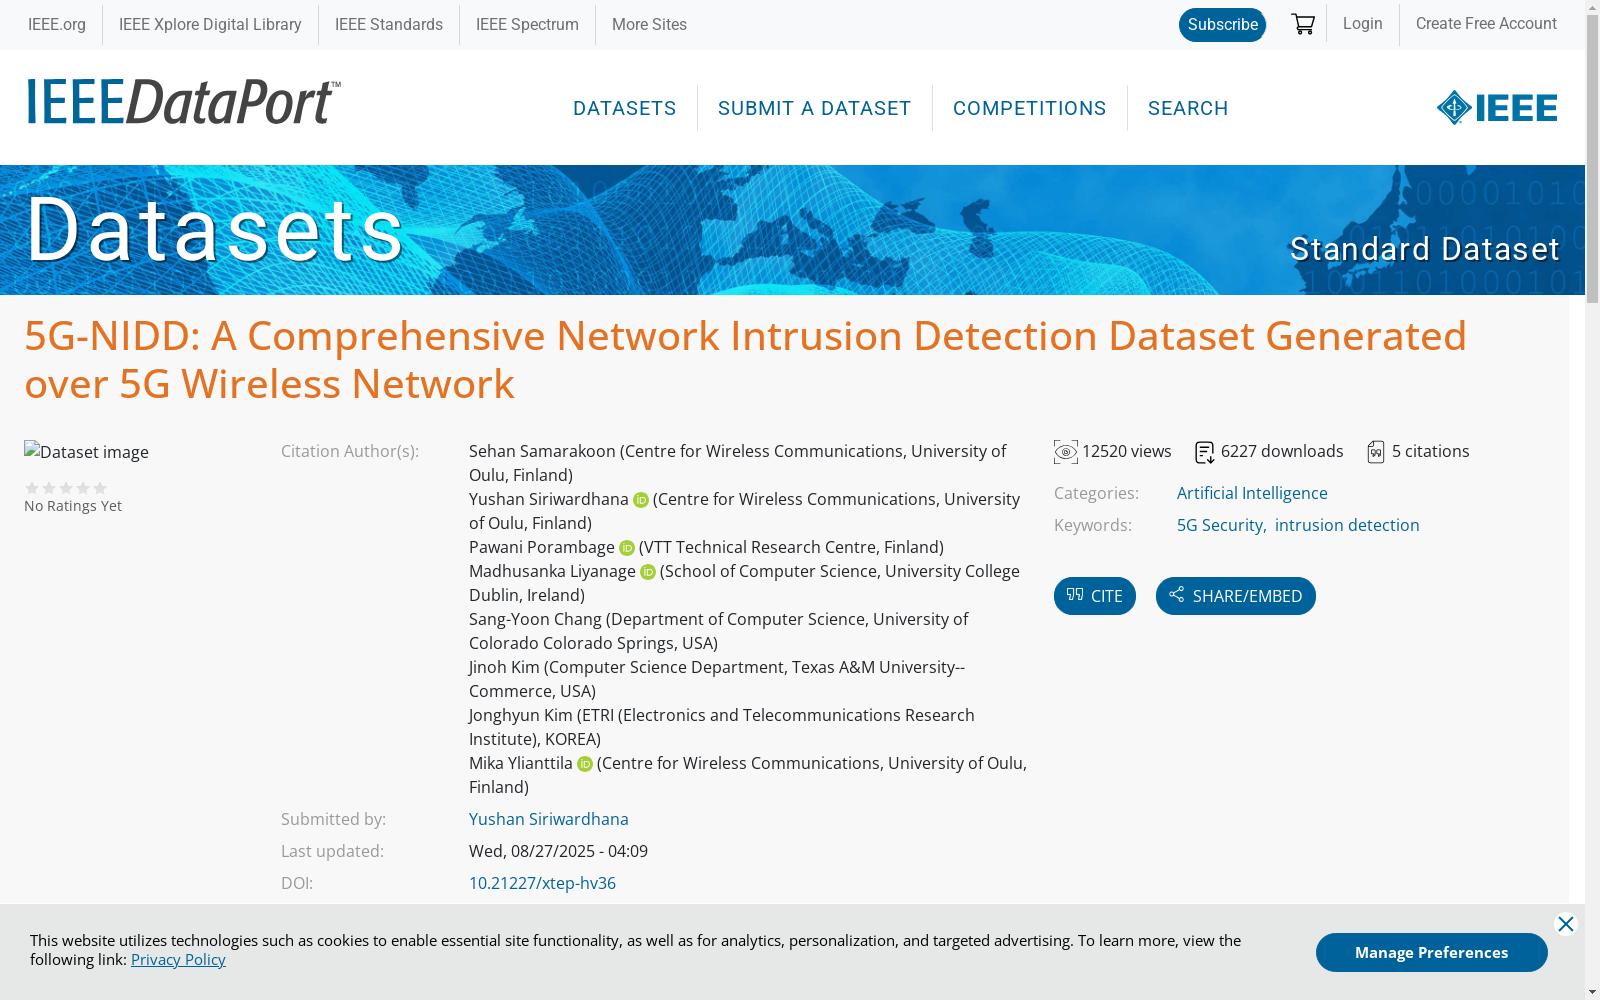Image resolution: width=1600 pixels, height=1000 pixels.
Task: Click author name Jinoh Kim
Action: coord(504,667)
